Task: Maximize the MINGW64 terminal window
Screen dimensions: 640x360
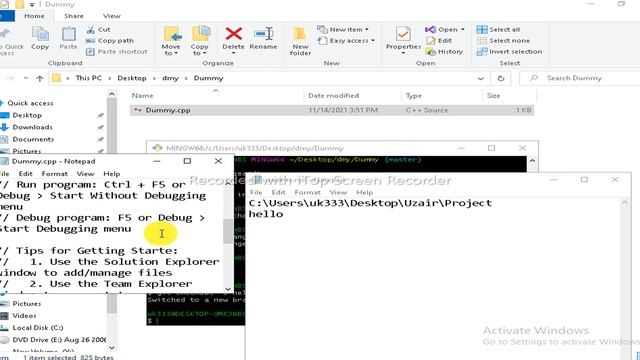Action: [491, 148]
